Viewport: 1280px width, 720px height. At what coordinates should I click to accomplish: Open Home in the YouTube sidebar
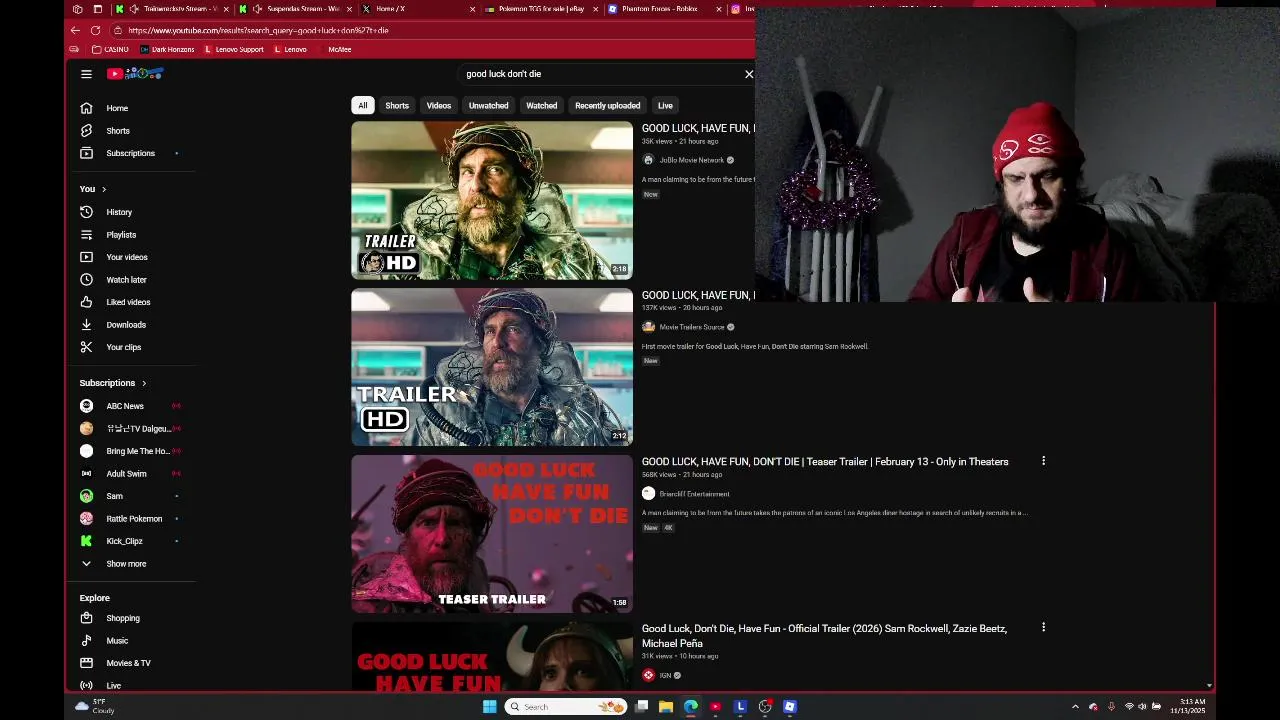click(x=117, y=108)
